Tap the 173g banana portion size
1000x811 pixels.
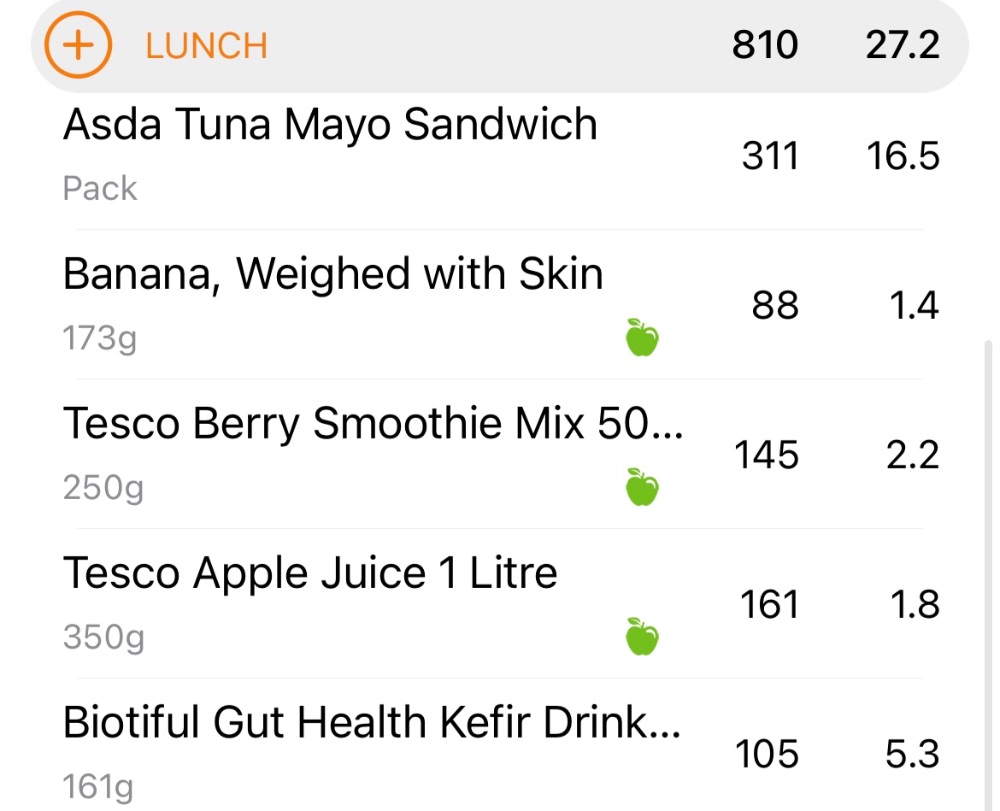point(99,338)
